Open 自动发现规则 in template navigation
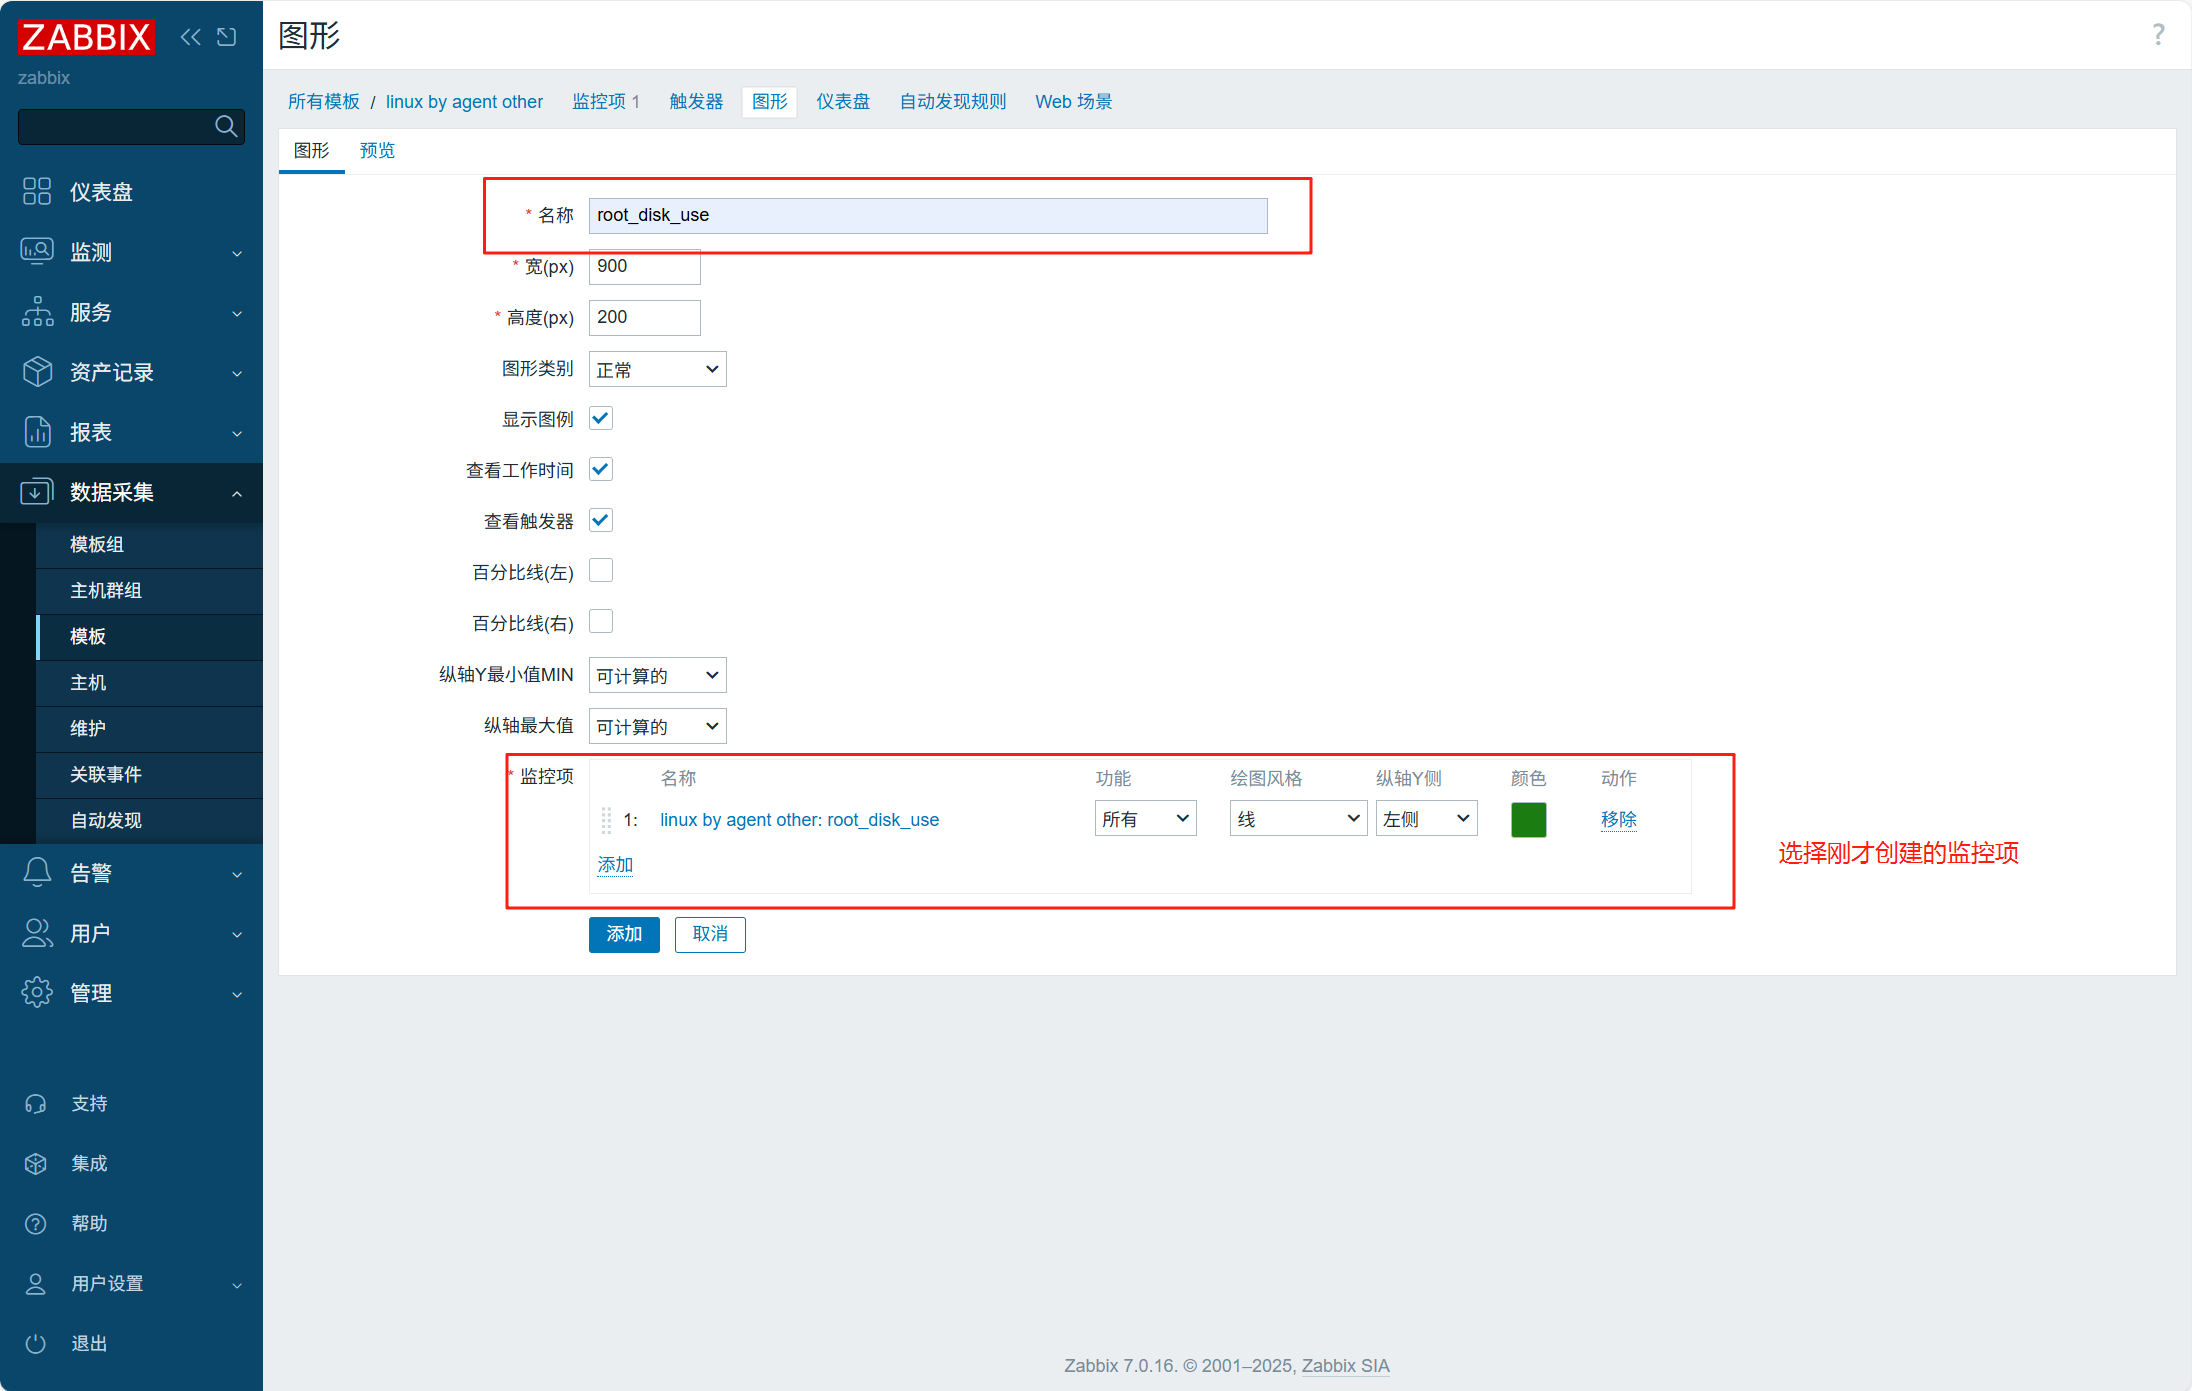This screenshot has height=1391, width=2192. click(x=953, y=101)
